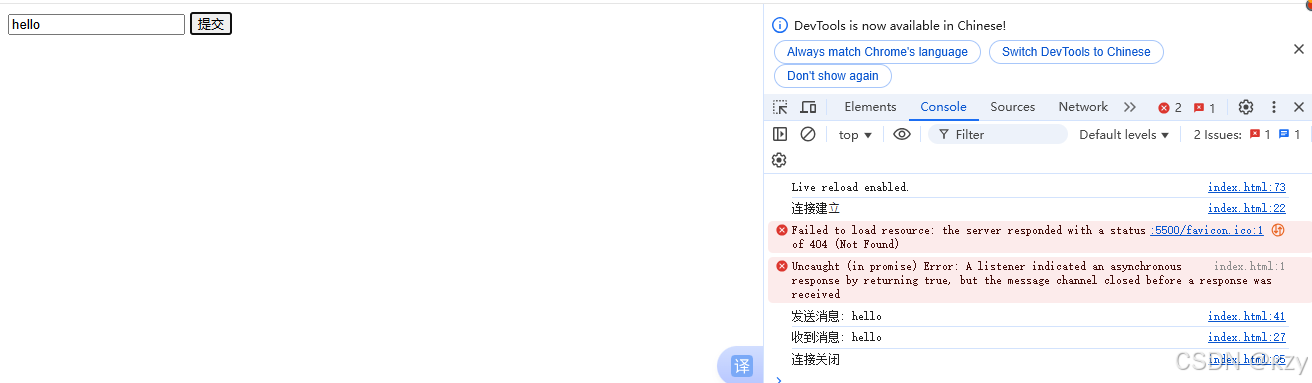Click the 连接建立 log message
Image resolution: width=1312 pixels, height=383 pixels.
815,208
